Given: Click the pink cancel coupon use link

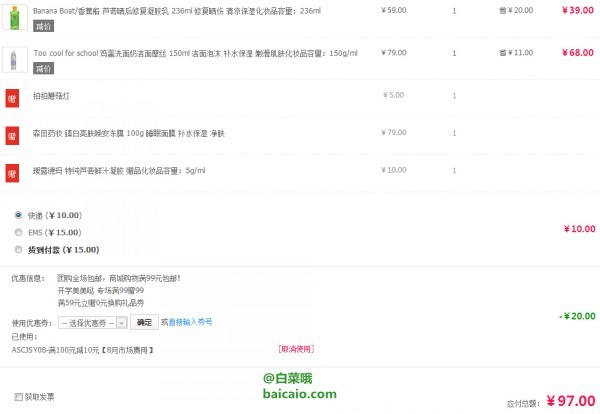Looking at the screenshot, I should coord(296,349).
